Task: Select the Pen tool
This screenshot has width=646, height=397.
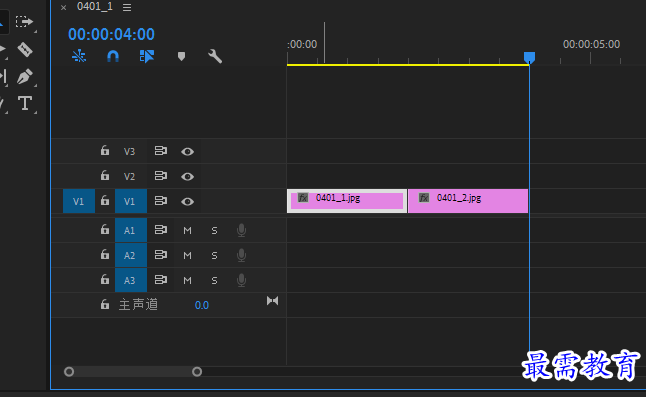Action: point(24,77)
